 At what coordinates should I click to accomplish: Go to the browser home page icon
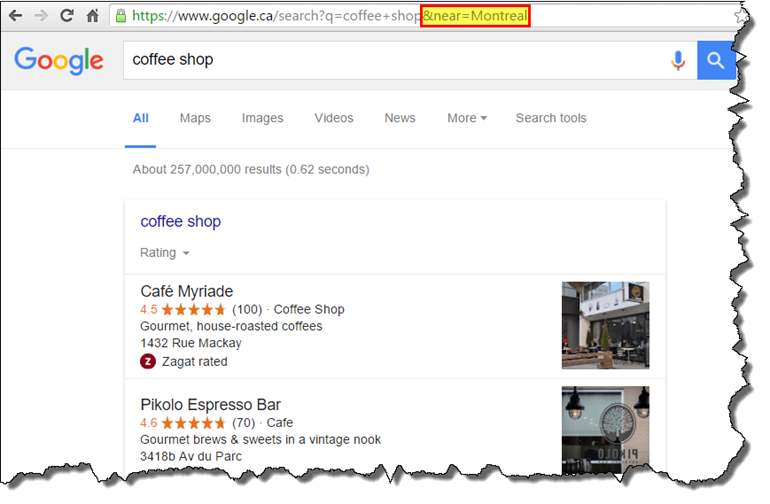coord(92,16)
